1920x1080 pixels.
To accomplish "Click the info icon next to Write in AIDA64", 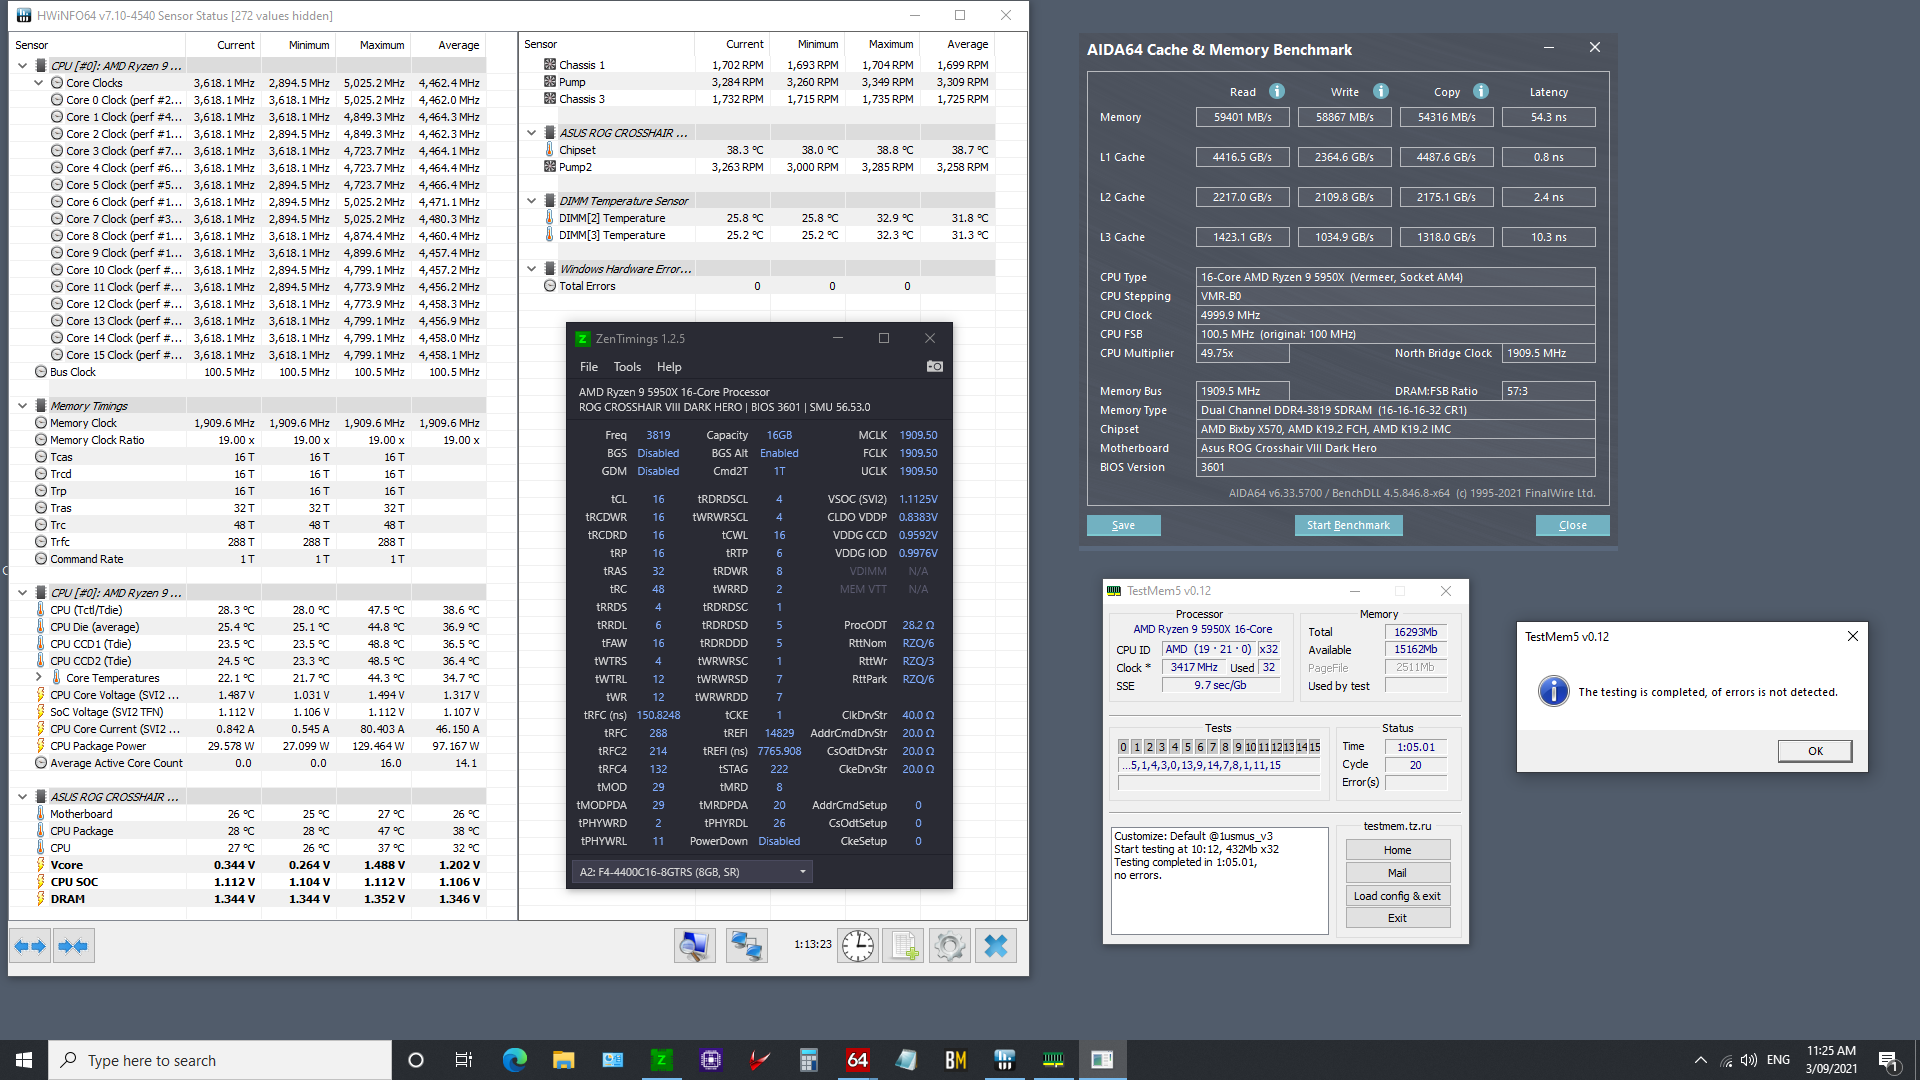I will 1381,91.
